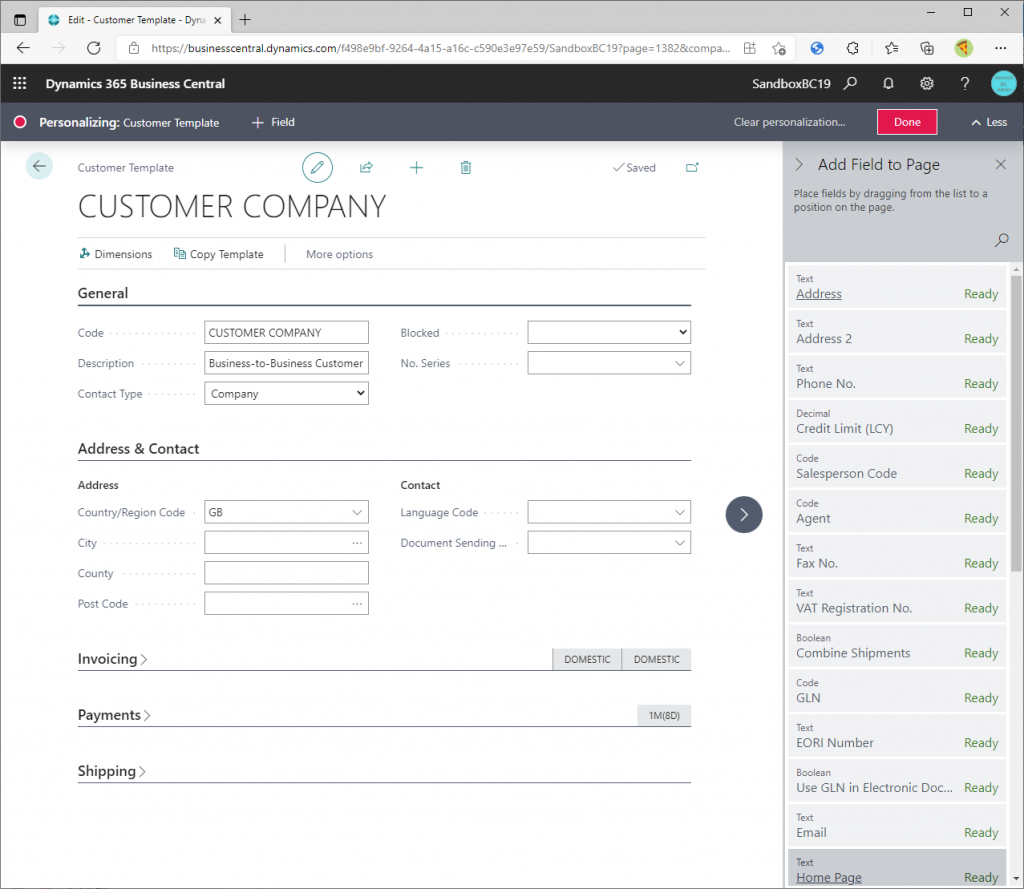This screenshot has height=889, width=1024.
Task: Click the General section heading
Action: coord(103,293)
